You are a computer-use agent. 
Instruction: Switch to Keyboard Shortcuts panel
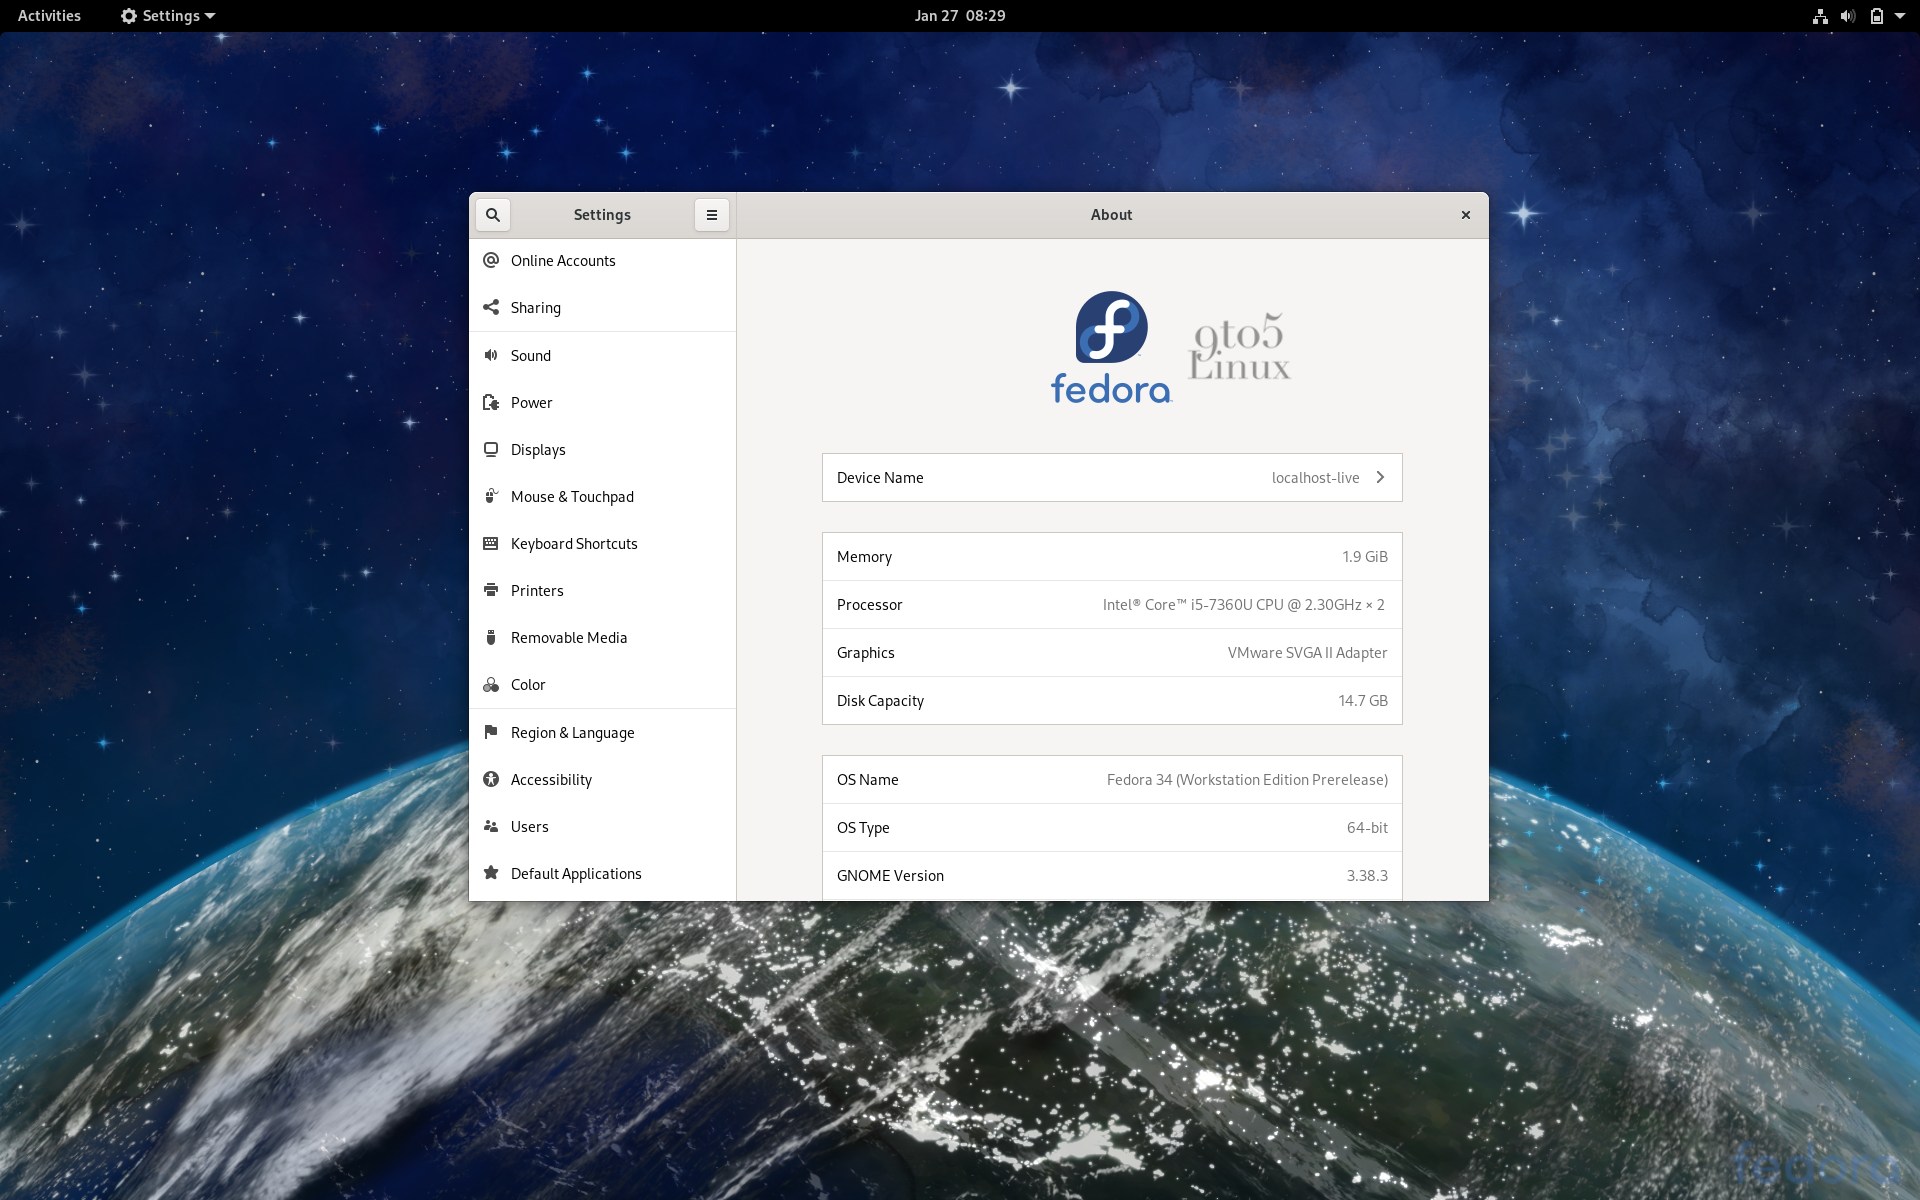(x=574, y=544)
